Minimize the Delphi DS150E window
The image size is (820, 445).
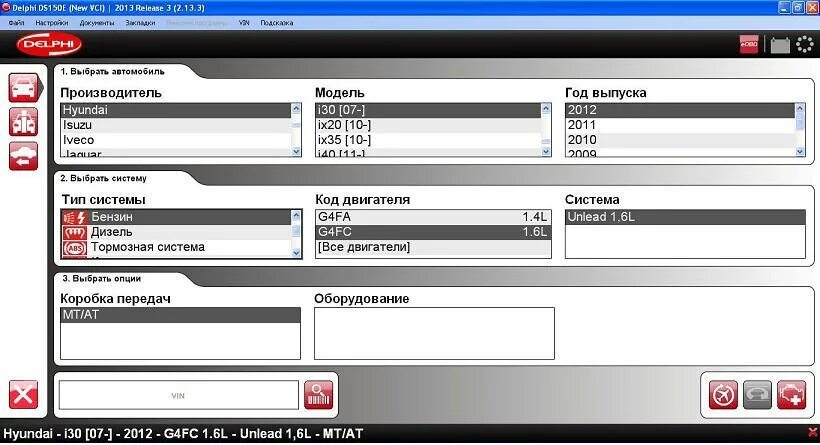(x=784, y=7)
